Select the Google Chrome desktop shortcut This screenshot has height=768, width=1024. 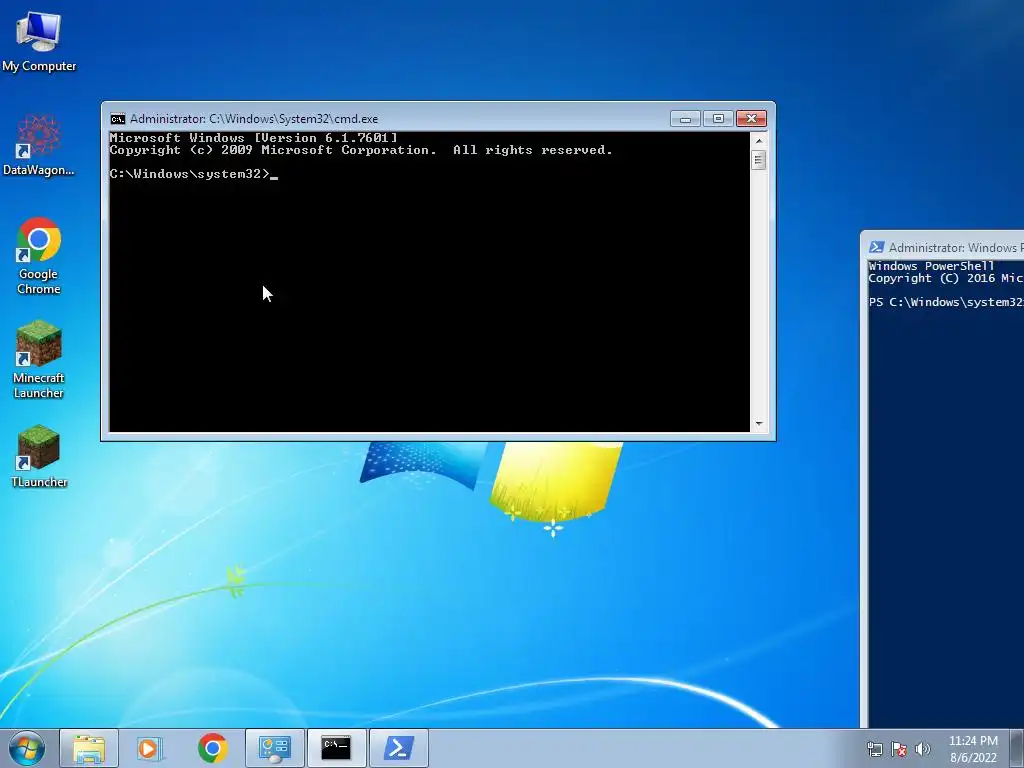(39, 255)
